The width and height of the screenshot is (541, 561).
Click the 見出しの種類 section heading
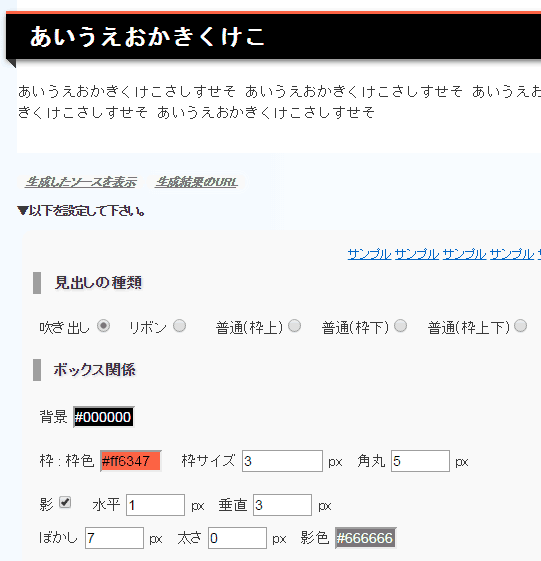pyautogui.click(x=98, y=283)
